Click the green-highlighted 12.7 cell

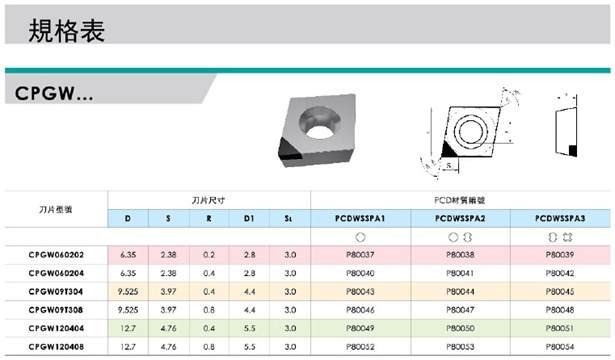click(x=128, y=328)
